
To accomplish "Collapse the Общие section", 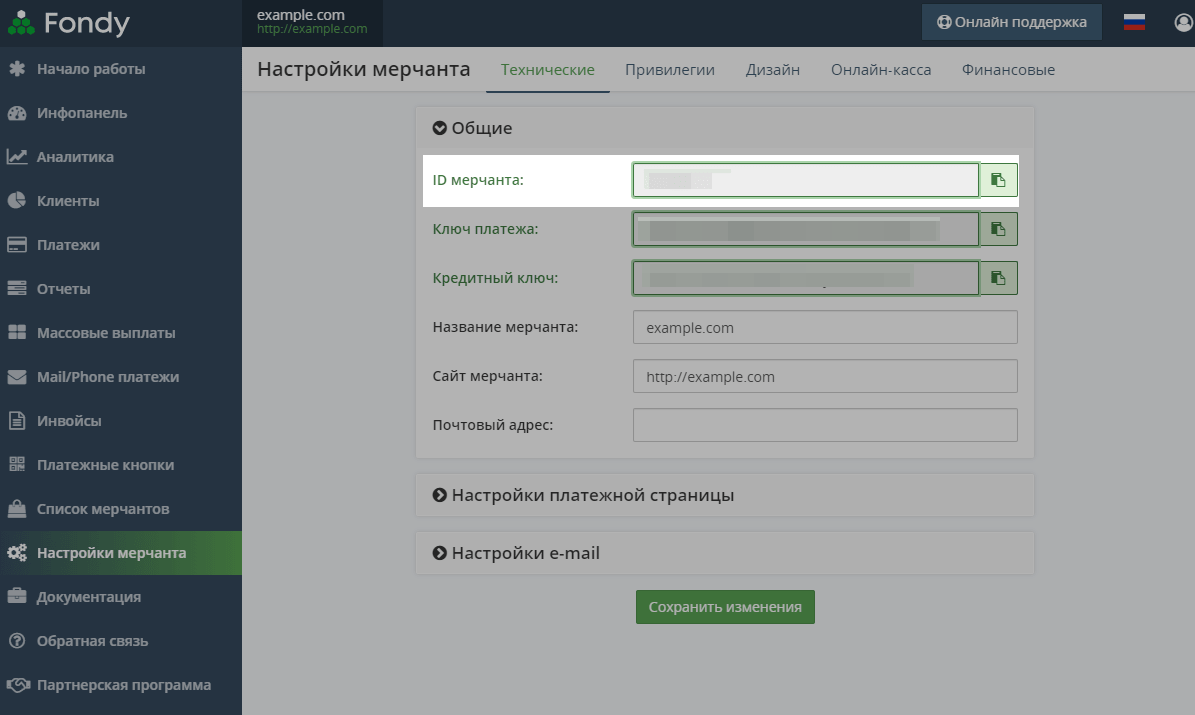I will [473, 128].
